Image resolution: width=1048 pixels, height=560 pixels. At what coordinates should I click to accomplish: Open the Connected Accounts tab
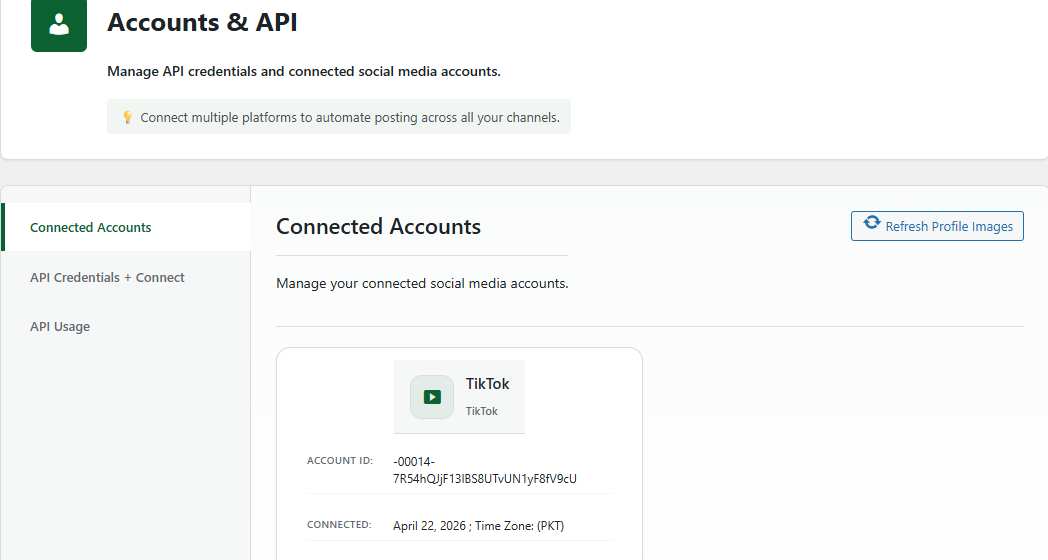126,227
